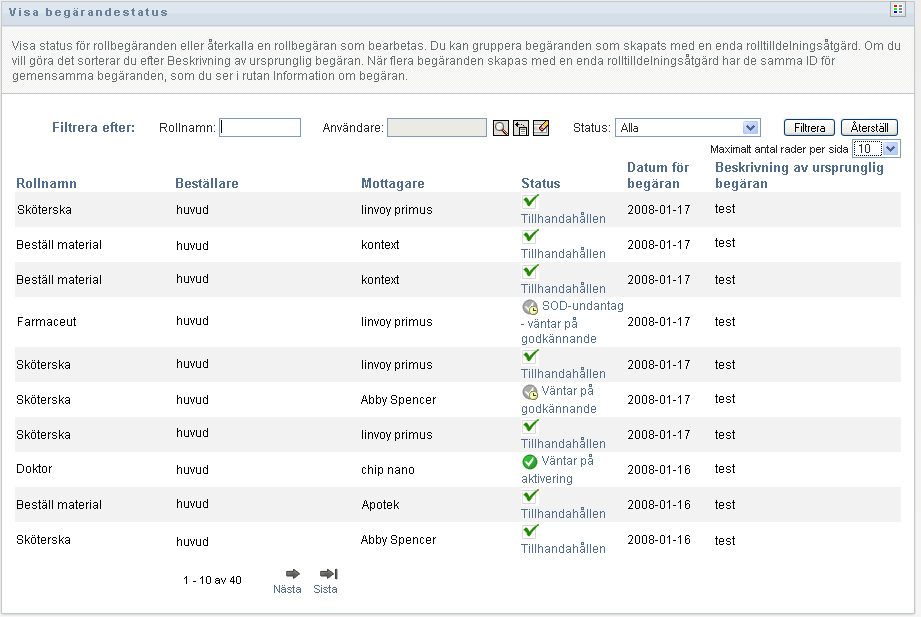Open the Status filter dropdown
Image resolution: width=921 pixels, height=617 pixels.
750,128
